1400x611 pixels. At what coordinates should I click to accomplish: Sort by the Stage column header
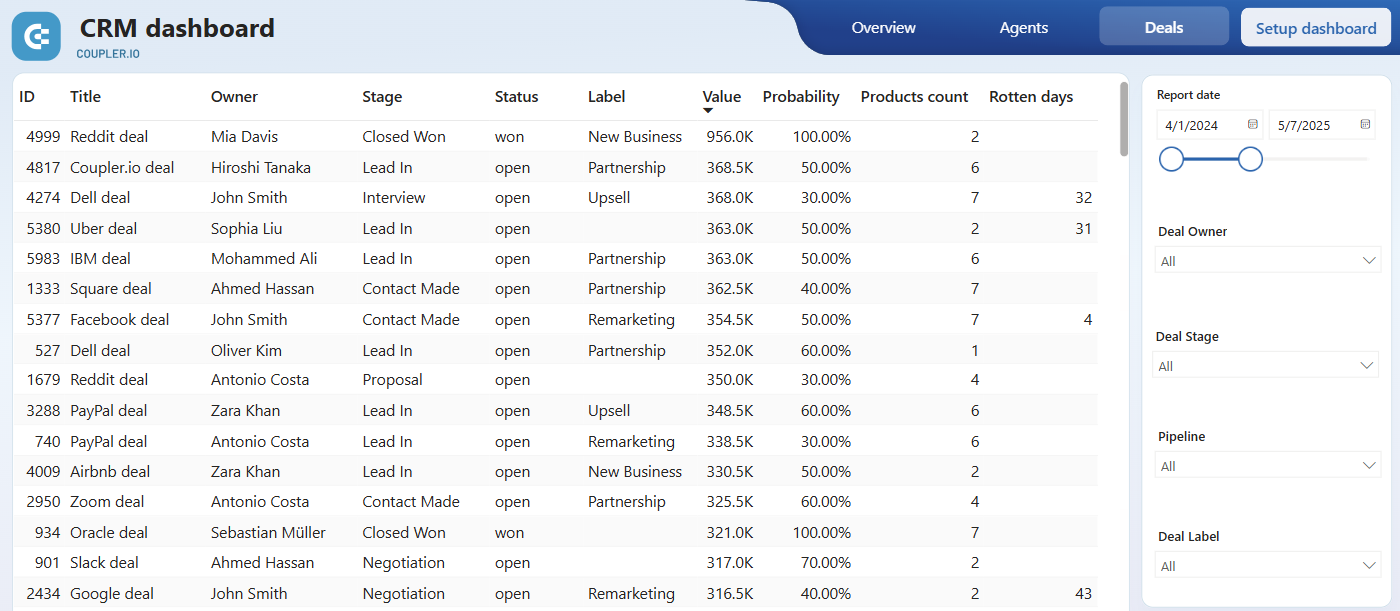tap(382, 97)
